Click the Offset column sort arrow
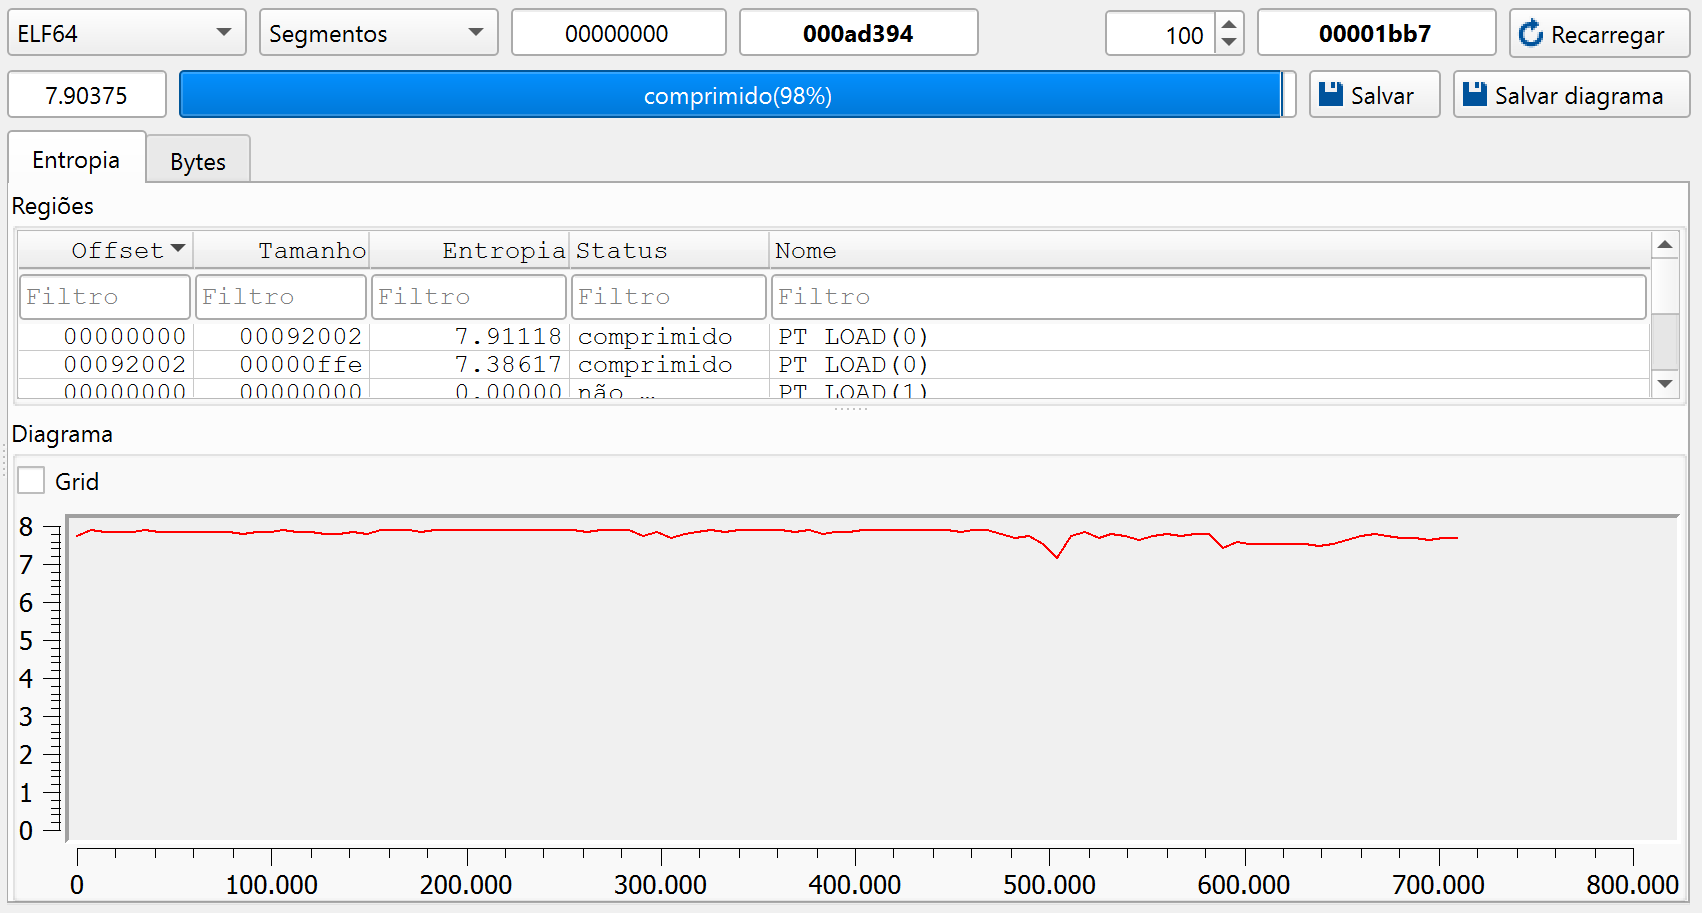This screenshot has height=913, width=1702. 178,248
